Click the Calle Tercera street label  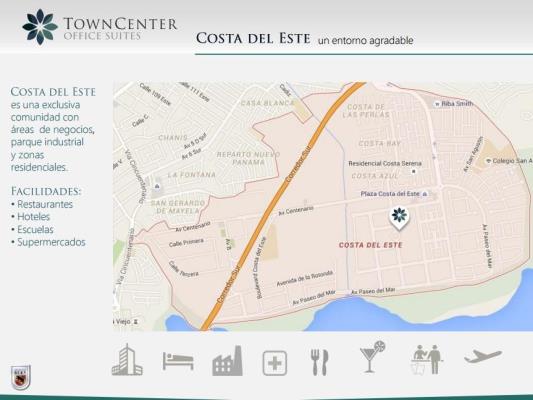pyautogui.click(x=184, y=269)
